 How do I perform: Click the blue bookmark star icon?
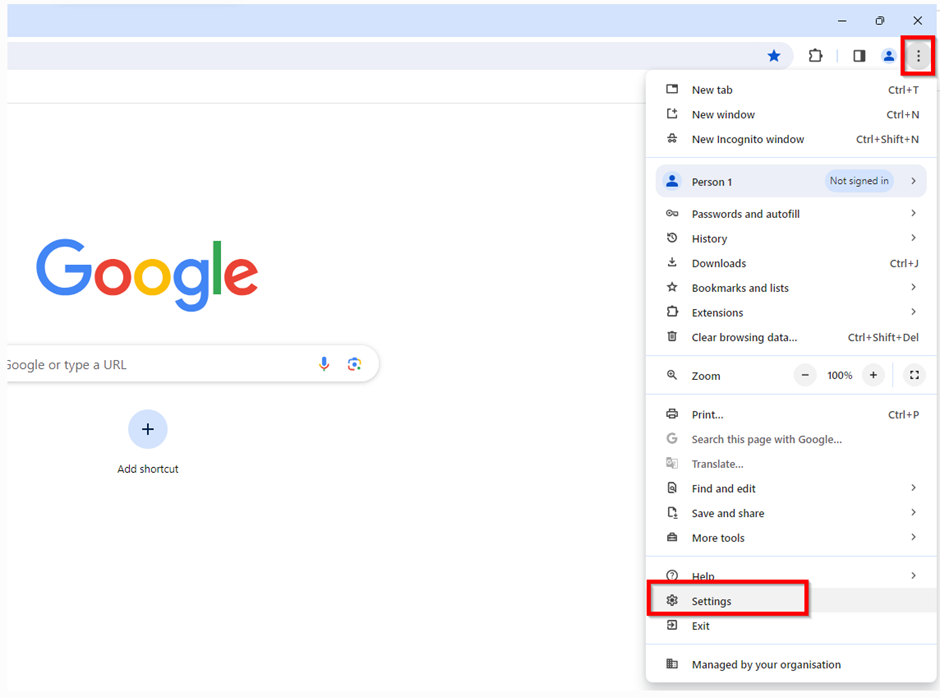(773, 56)
